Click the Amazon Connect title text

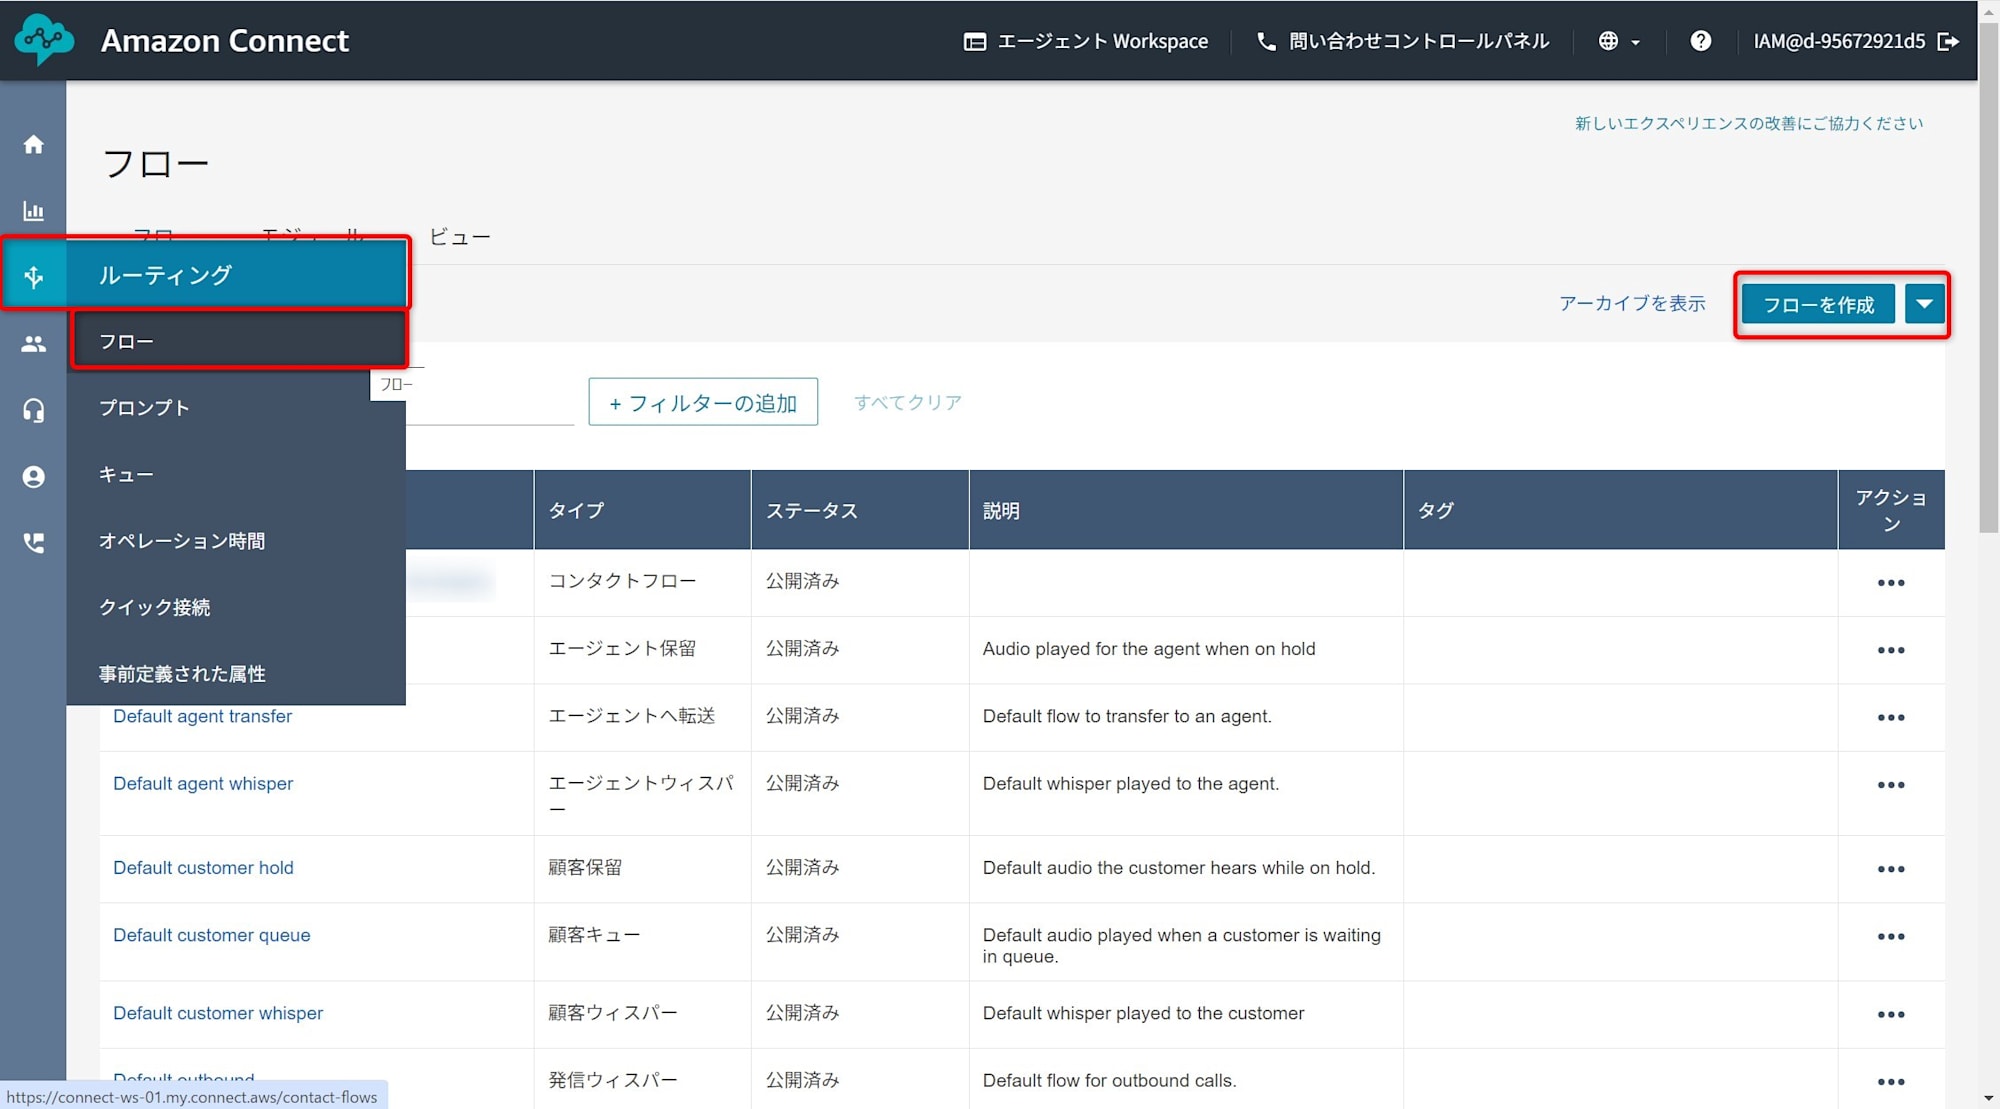225,41
